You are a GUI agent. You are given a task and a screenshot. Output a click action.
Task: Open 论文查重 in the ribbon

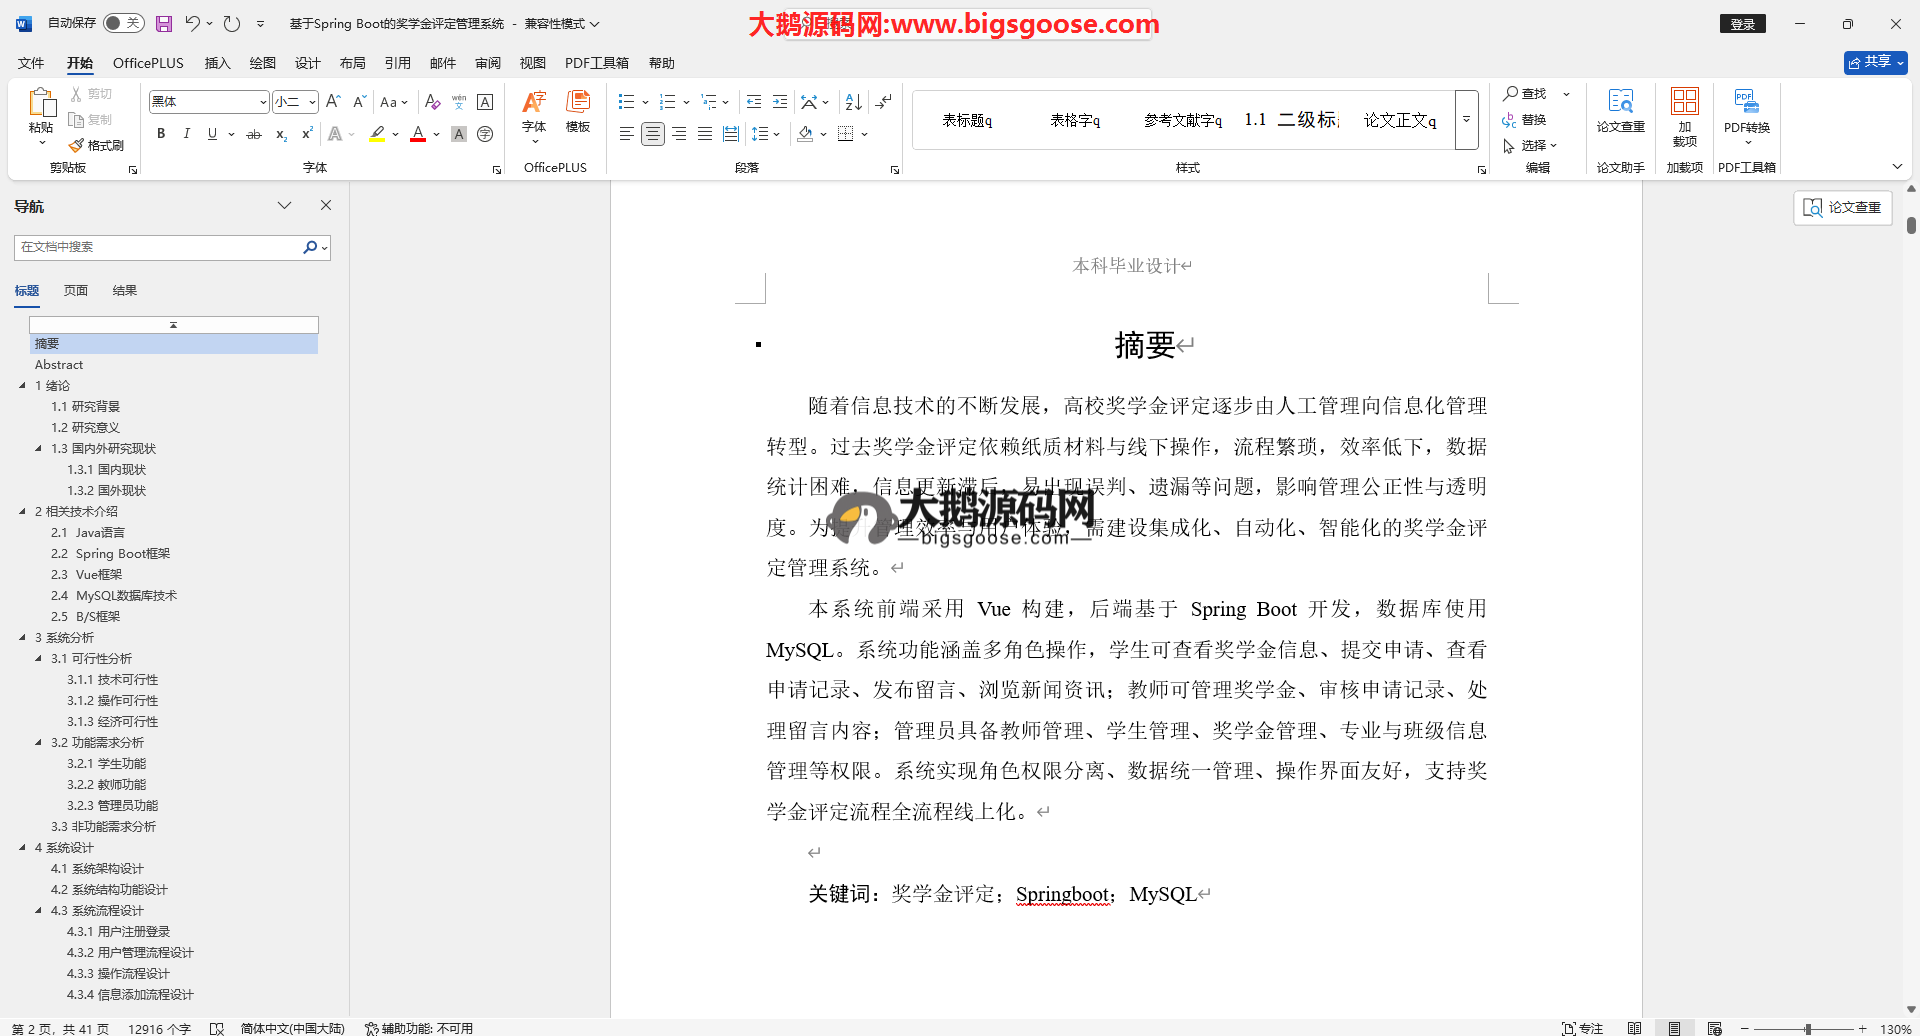click(1620, 110)
